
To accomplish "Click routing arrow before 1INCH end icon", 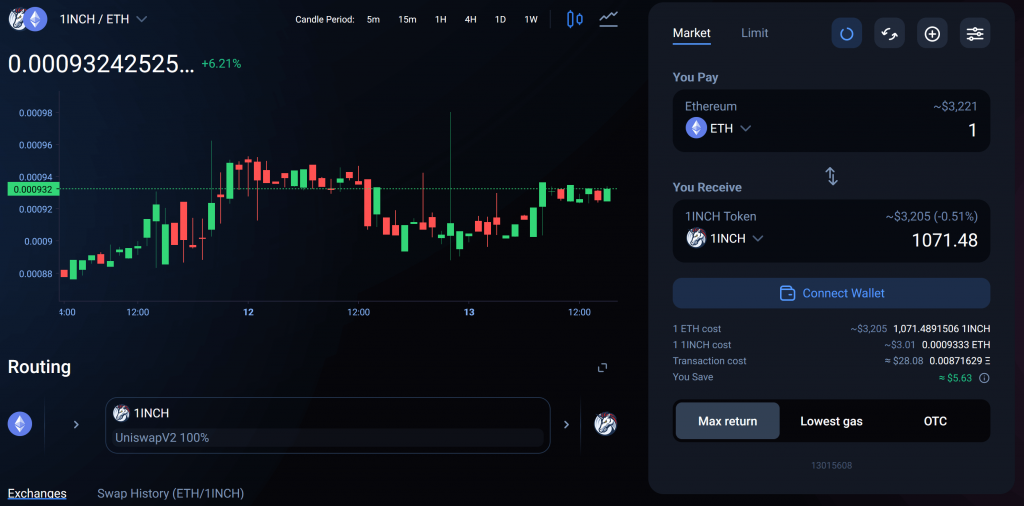I will [x=566, y=424].
